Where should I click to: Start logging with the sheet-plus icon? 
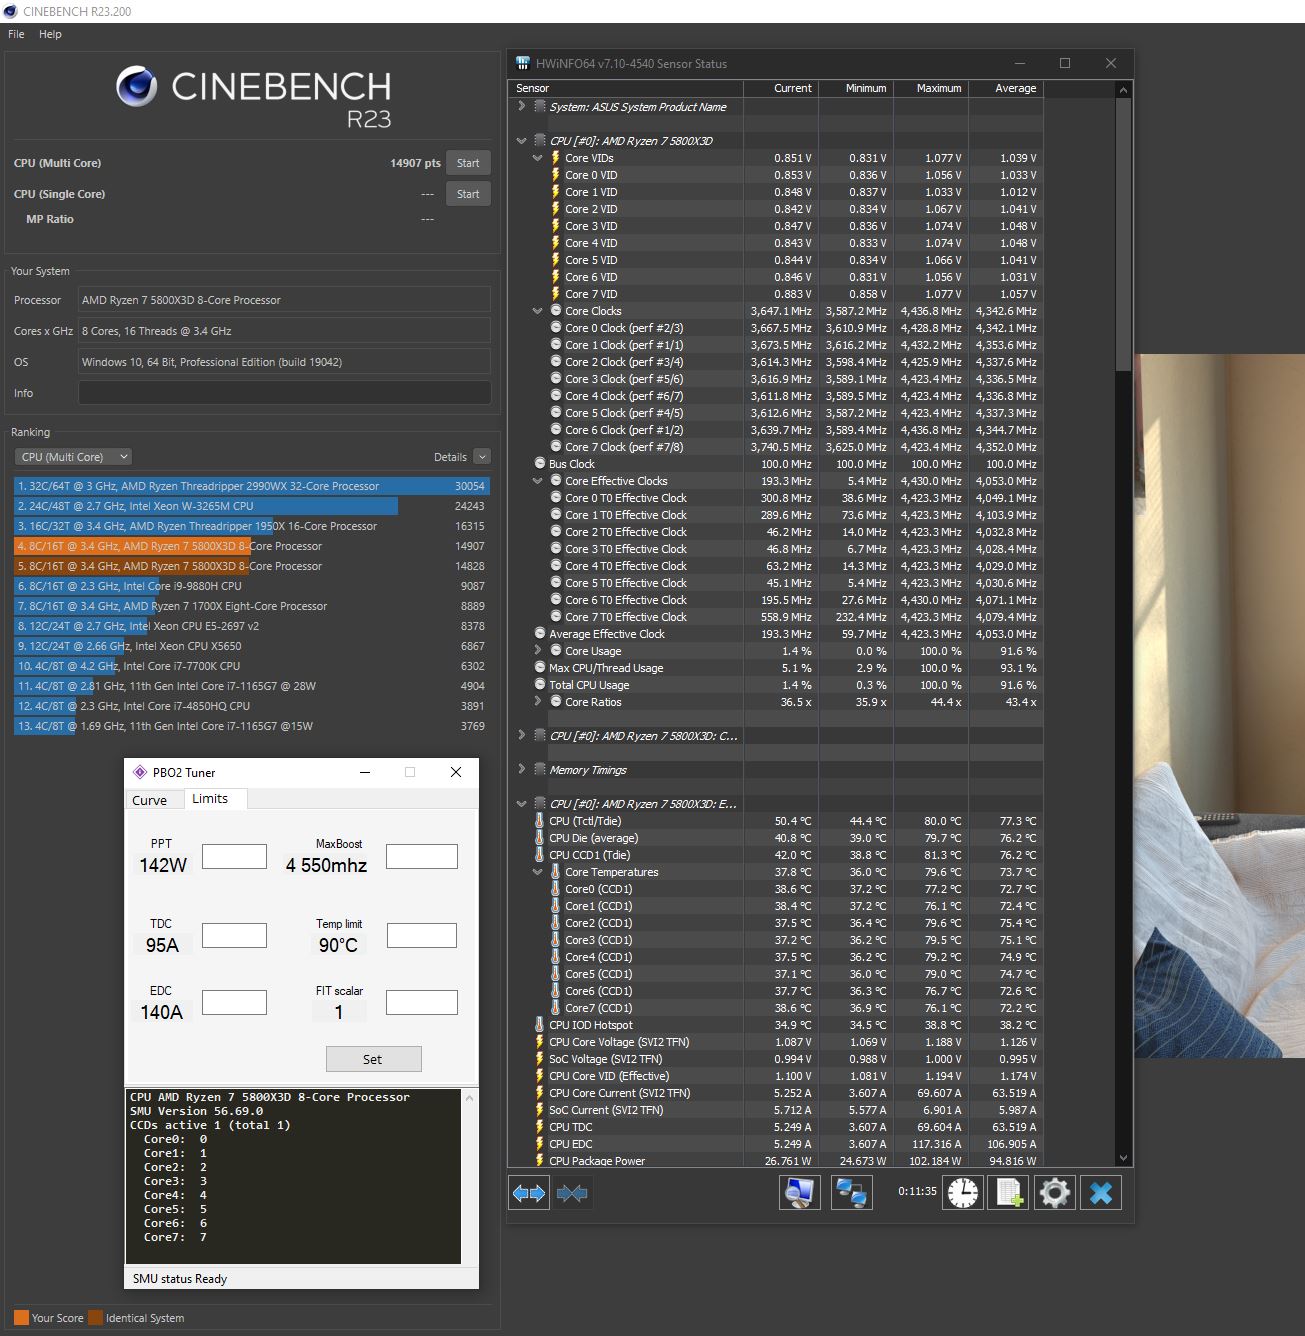point(1009,1192)
